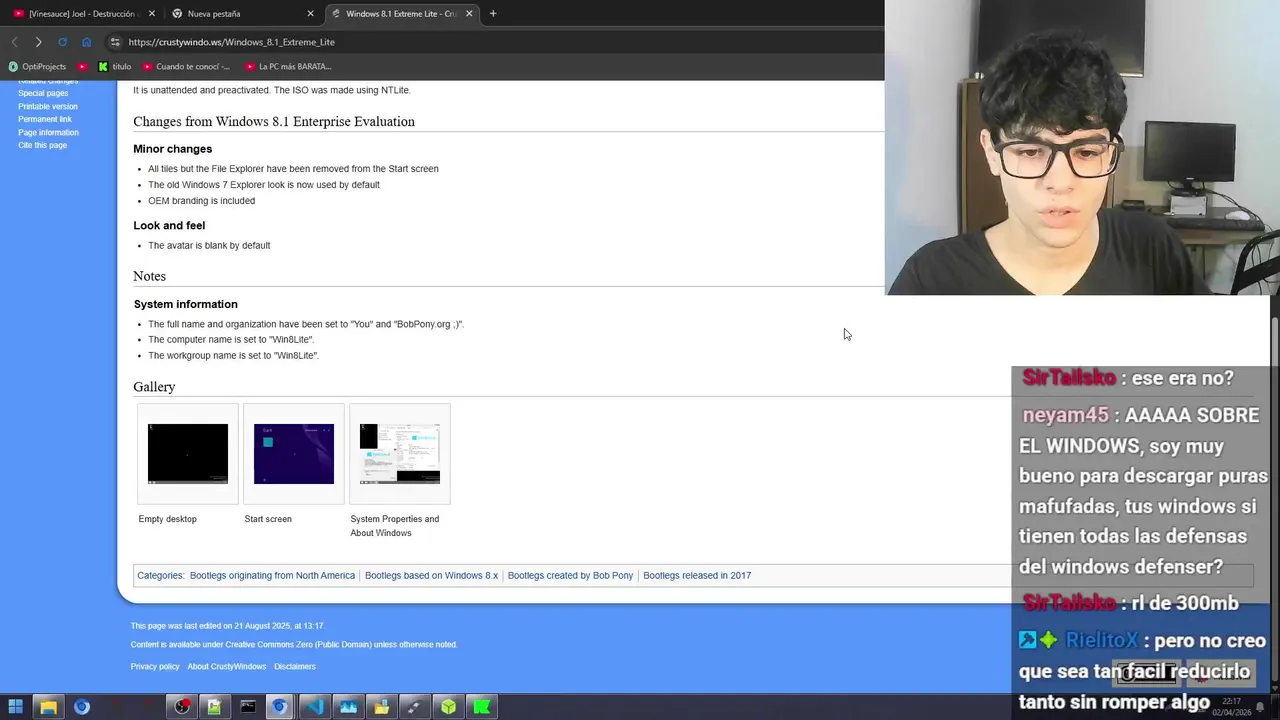The height and width of the screenshot is (720, 1280).
Task: Open the Windows Start button
Action: pyautogui.click(x=15, y=707)
